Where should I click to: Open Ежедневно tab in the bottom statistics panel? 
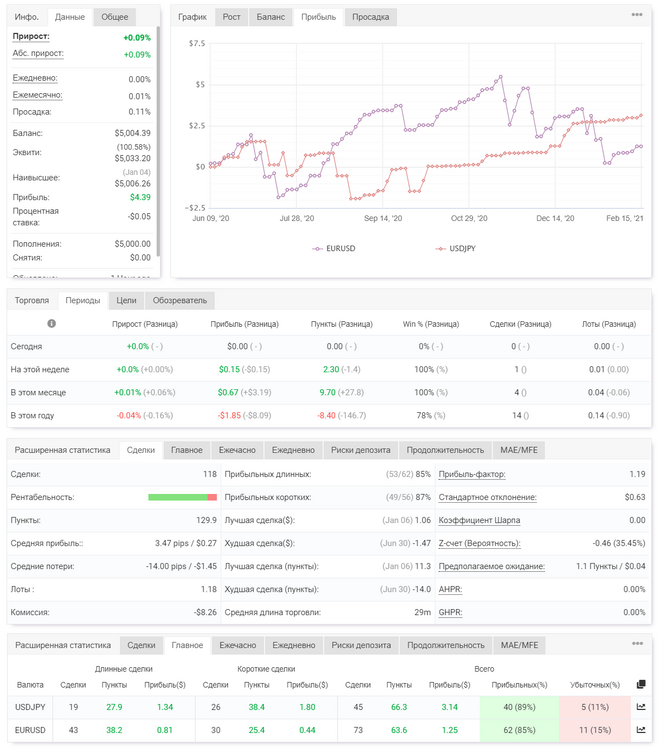tap(294, 645)
